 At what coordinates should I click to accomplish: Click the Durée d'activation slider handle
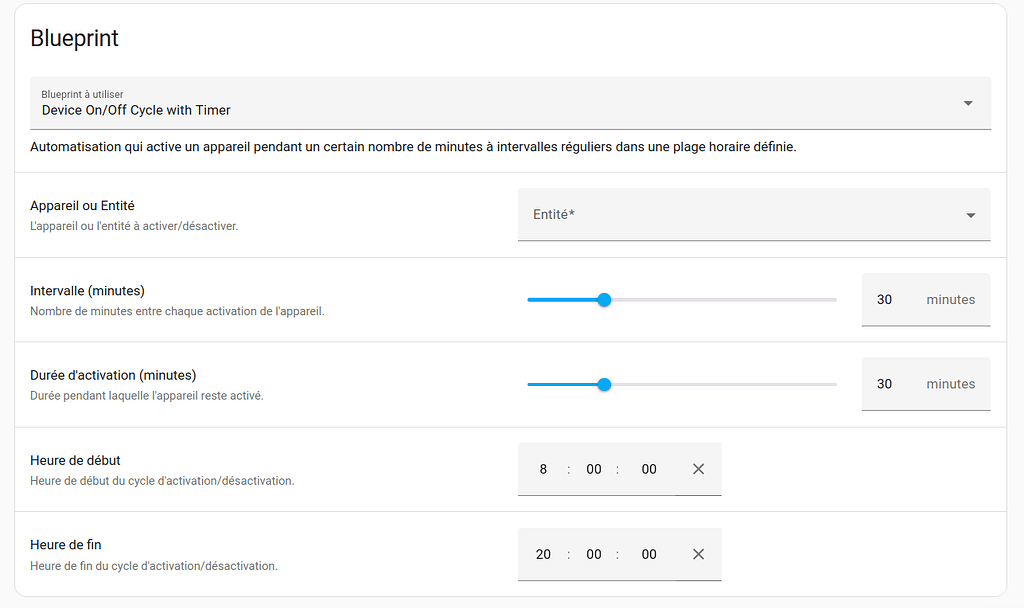[x=604, y=384]
